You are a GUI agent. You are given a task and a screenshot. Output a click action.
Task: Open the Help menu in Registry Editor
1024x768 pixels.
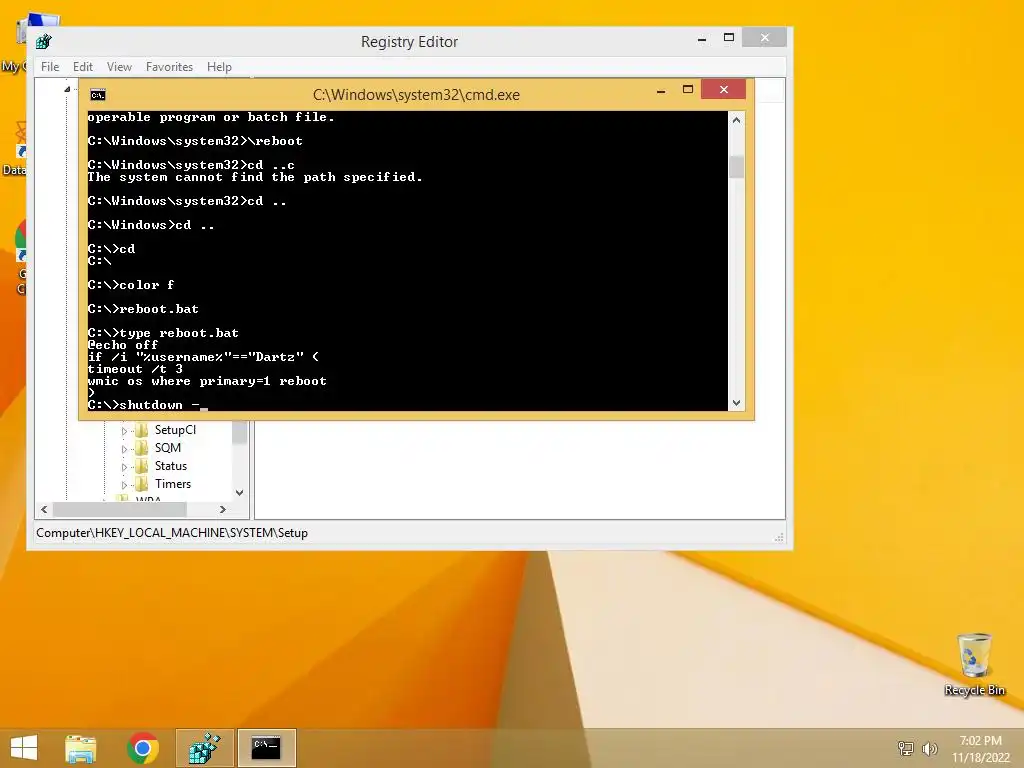pos(219,67)
